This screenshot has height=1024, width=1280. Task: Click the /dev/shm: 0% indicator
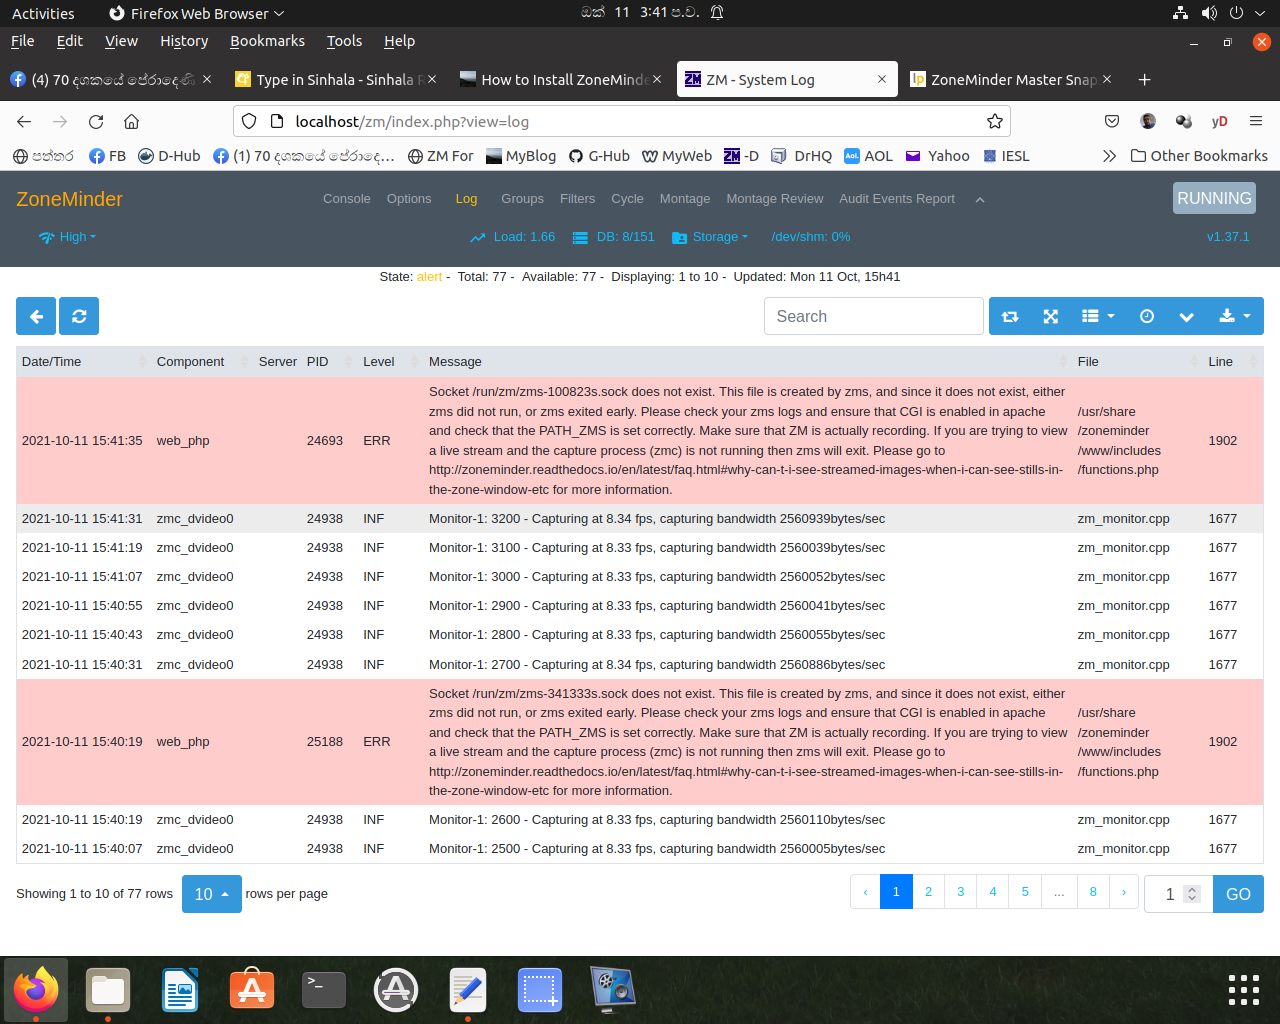click(x=810, y=237)
